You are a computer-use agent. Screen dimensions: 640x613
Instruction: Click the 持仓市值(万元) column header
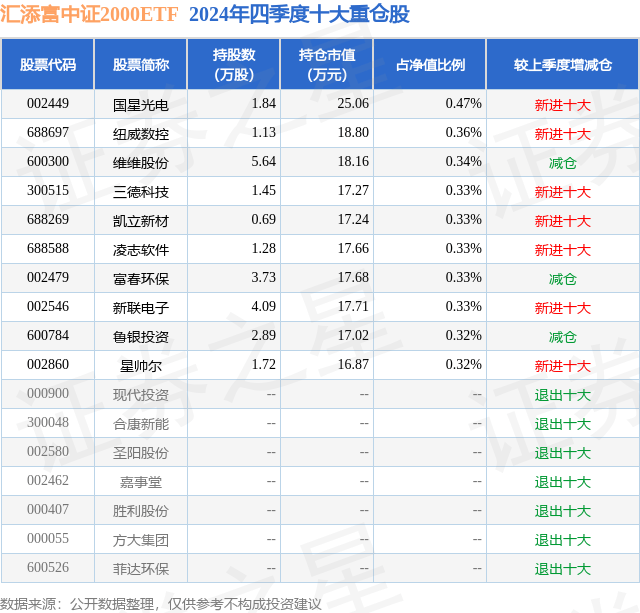[x=326, y=65]
